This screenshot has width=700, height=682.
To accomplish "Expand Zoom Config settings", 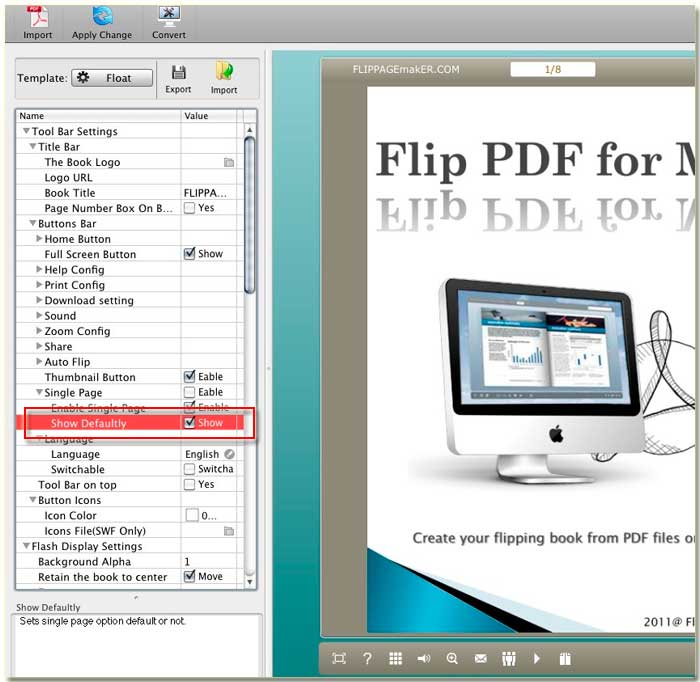I will click(x=39, y=331).
